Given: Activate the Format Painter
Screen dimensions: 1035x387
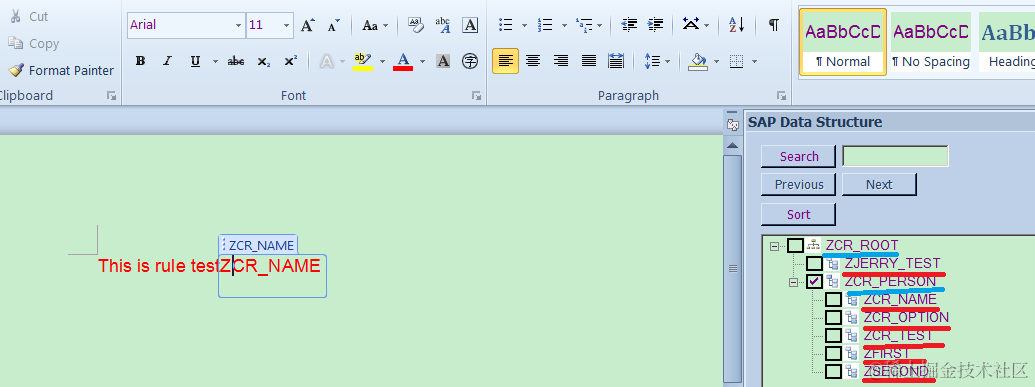Looking at the screenshot, I should click(x=61, y=70).
